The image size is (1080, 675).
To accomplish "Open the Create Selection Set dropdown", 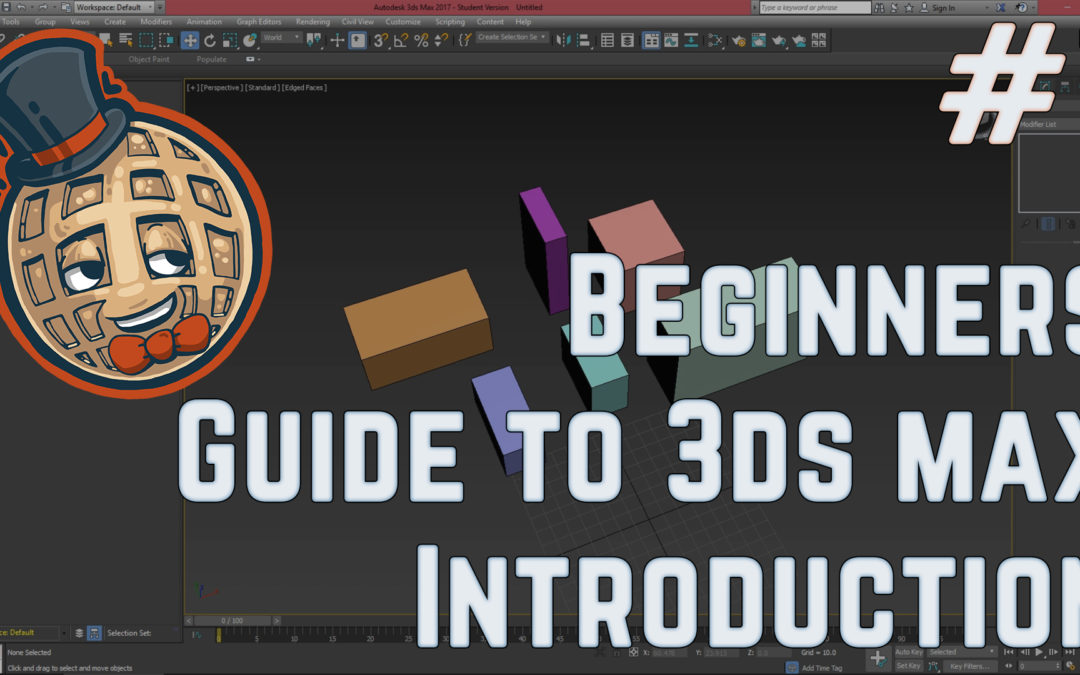I will click(x=512, y=37).
